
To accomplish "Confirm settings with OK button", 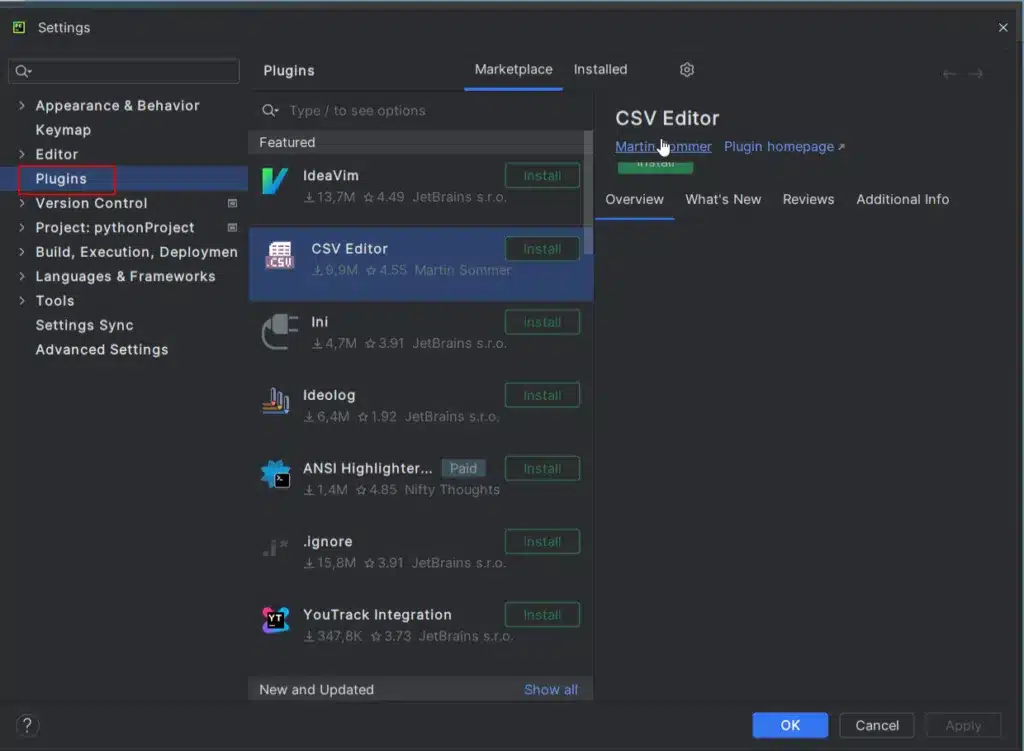I will [790, 725].
